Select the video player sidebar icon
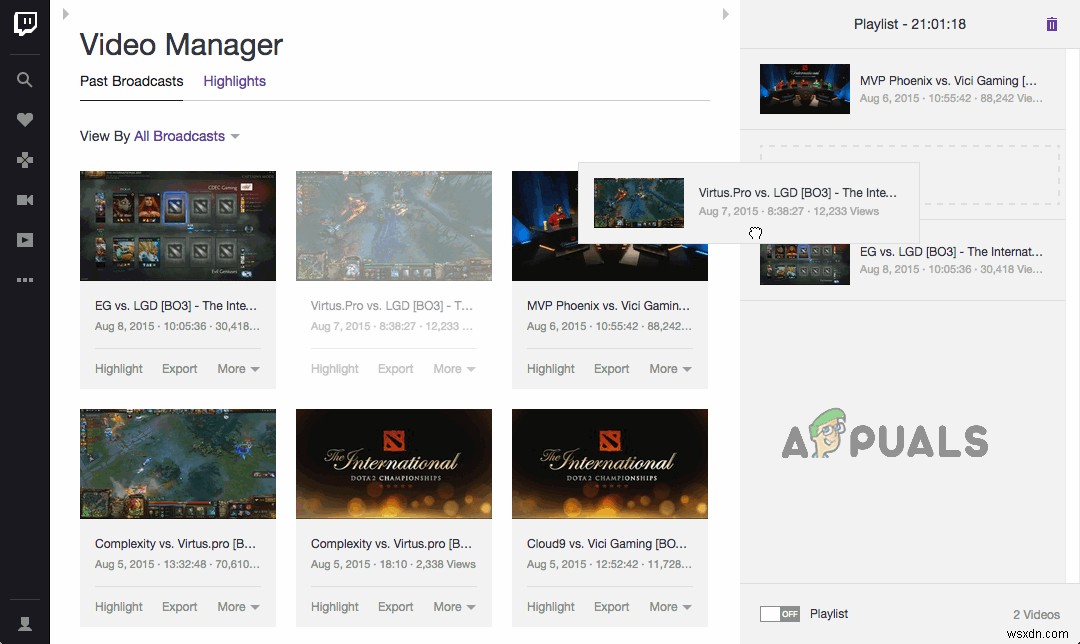Image resolution: width=1080 pixels, height=644 pixels. 24,240
